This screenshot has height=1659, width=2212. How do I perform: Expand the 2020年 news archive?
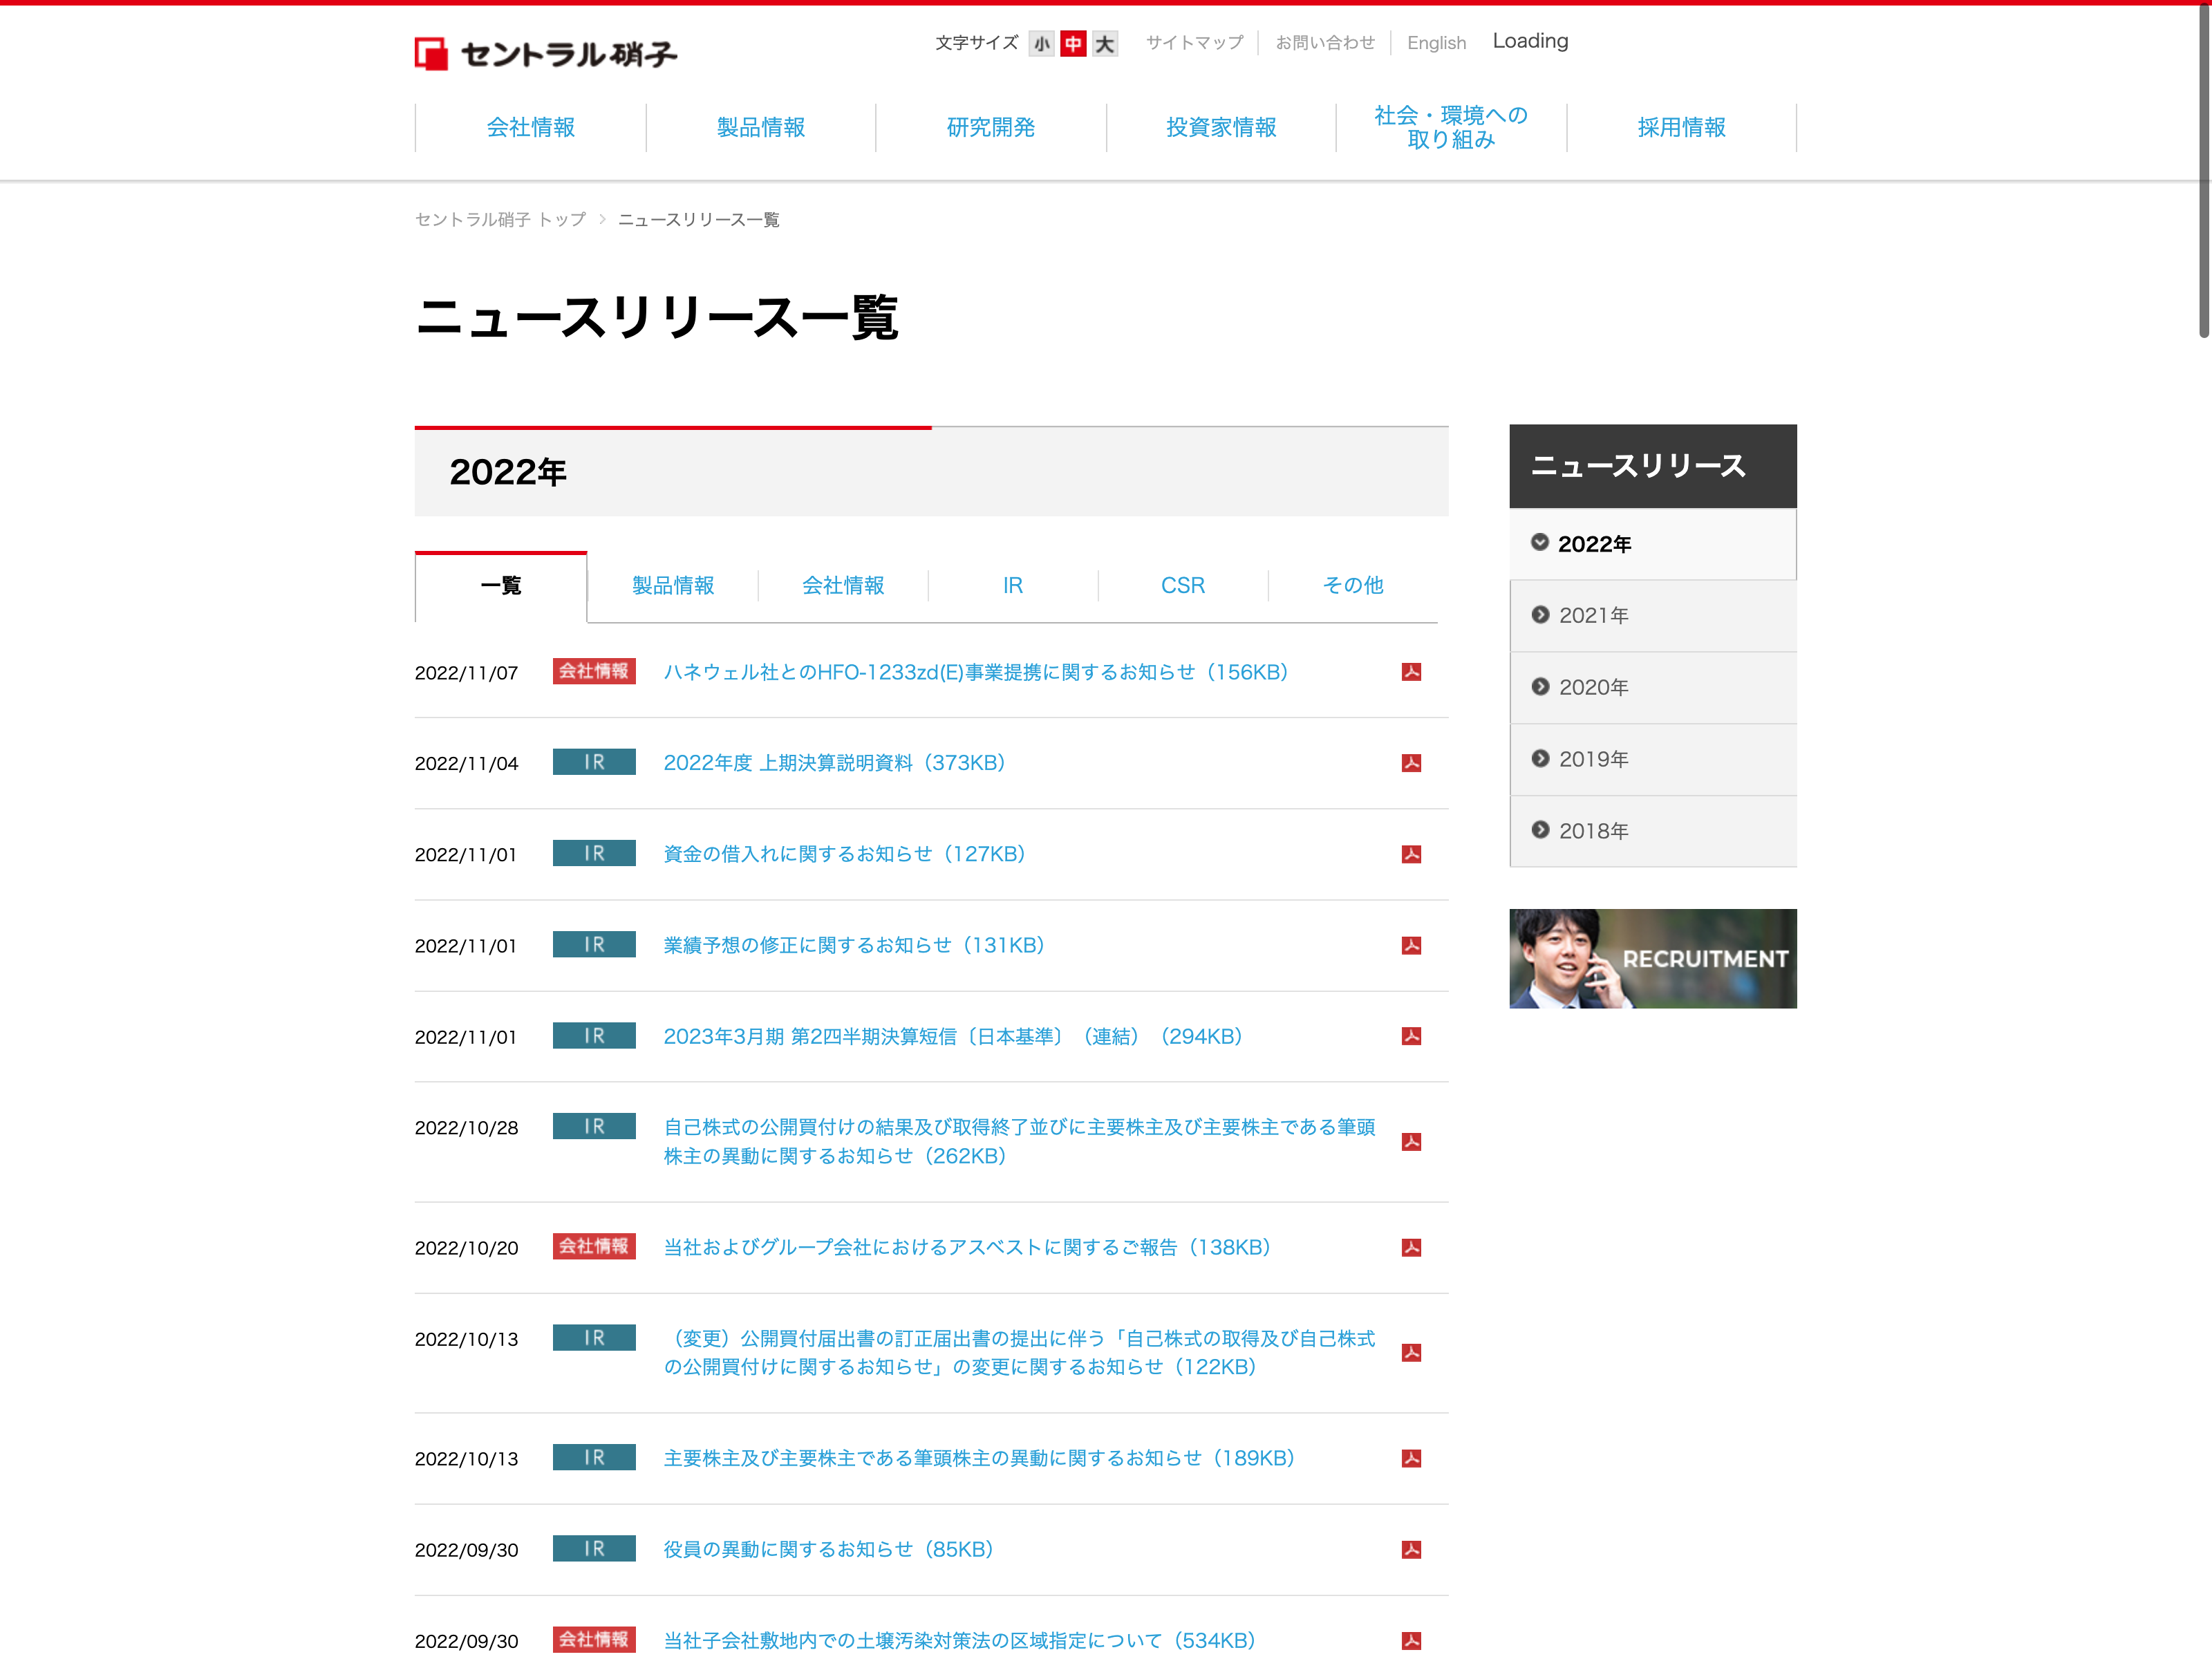pyautogui.click(x=1593, y=688)
